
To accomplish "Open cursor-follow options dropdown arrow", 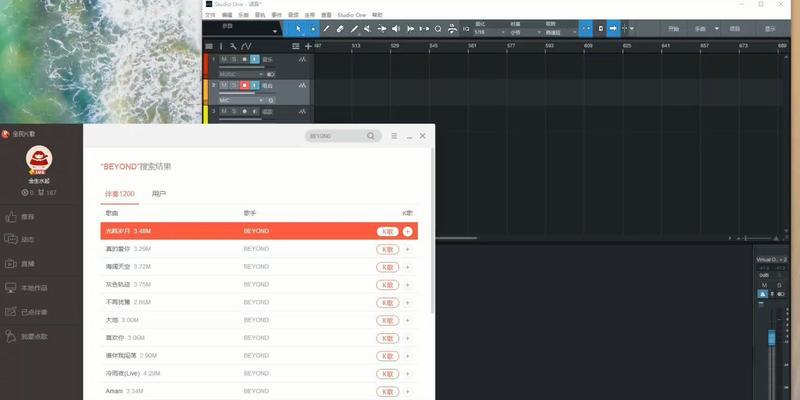I will tap(632, 29).
